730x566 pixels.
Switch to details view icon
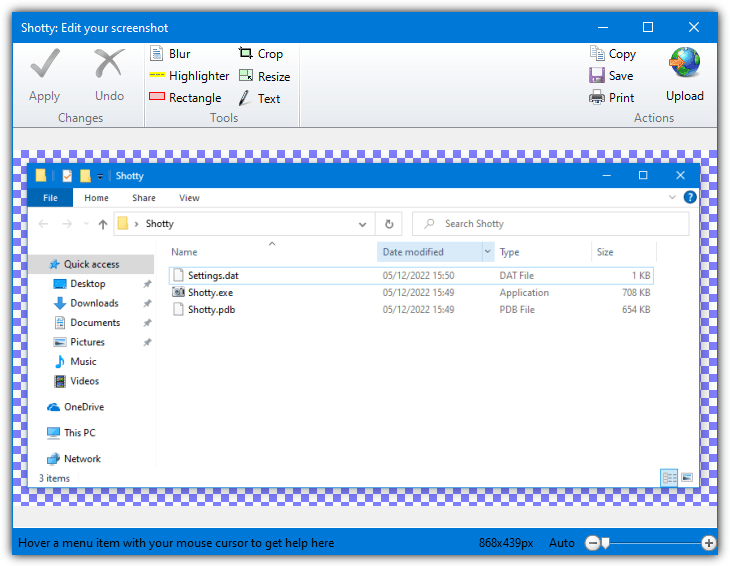tap(669, 478)
